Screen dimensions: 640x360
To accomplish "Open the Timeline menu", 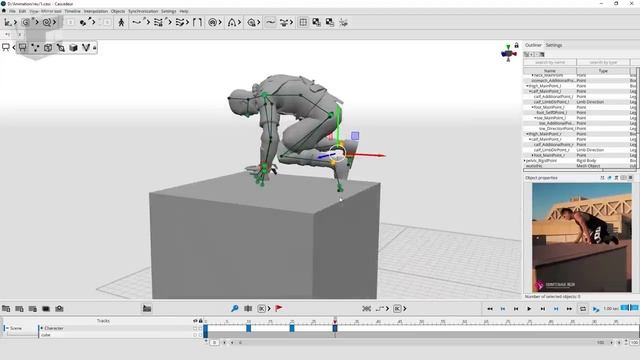I will click(73, 11).
